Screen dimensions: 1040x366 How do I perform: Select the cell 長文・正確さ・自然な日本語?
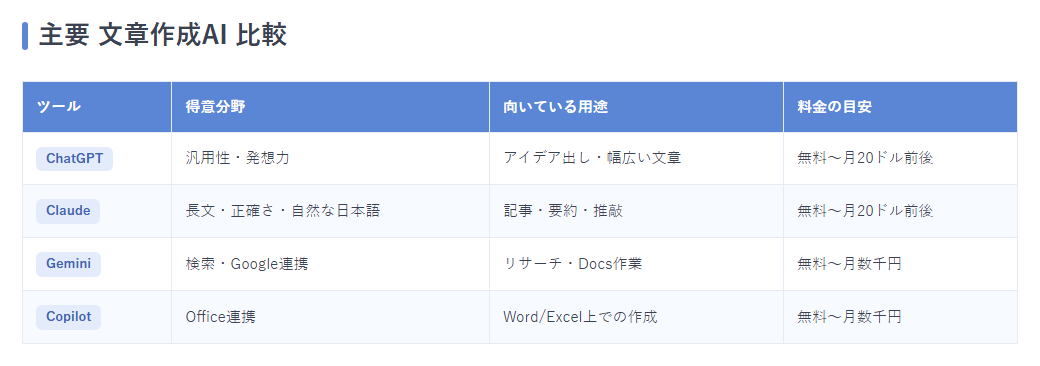point(330,211)
